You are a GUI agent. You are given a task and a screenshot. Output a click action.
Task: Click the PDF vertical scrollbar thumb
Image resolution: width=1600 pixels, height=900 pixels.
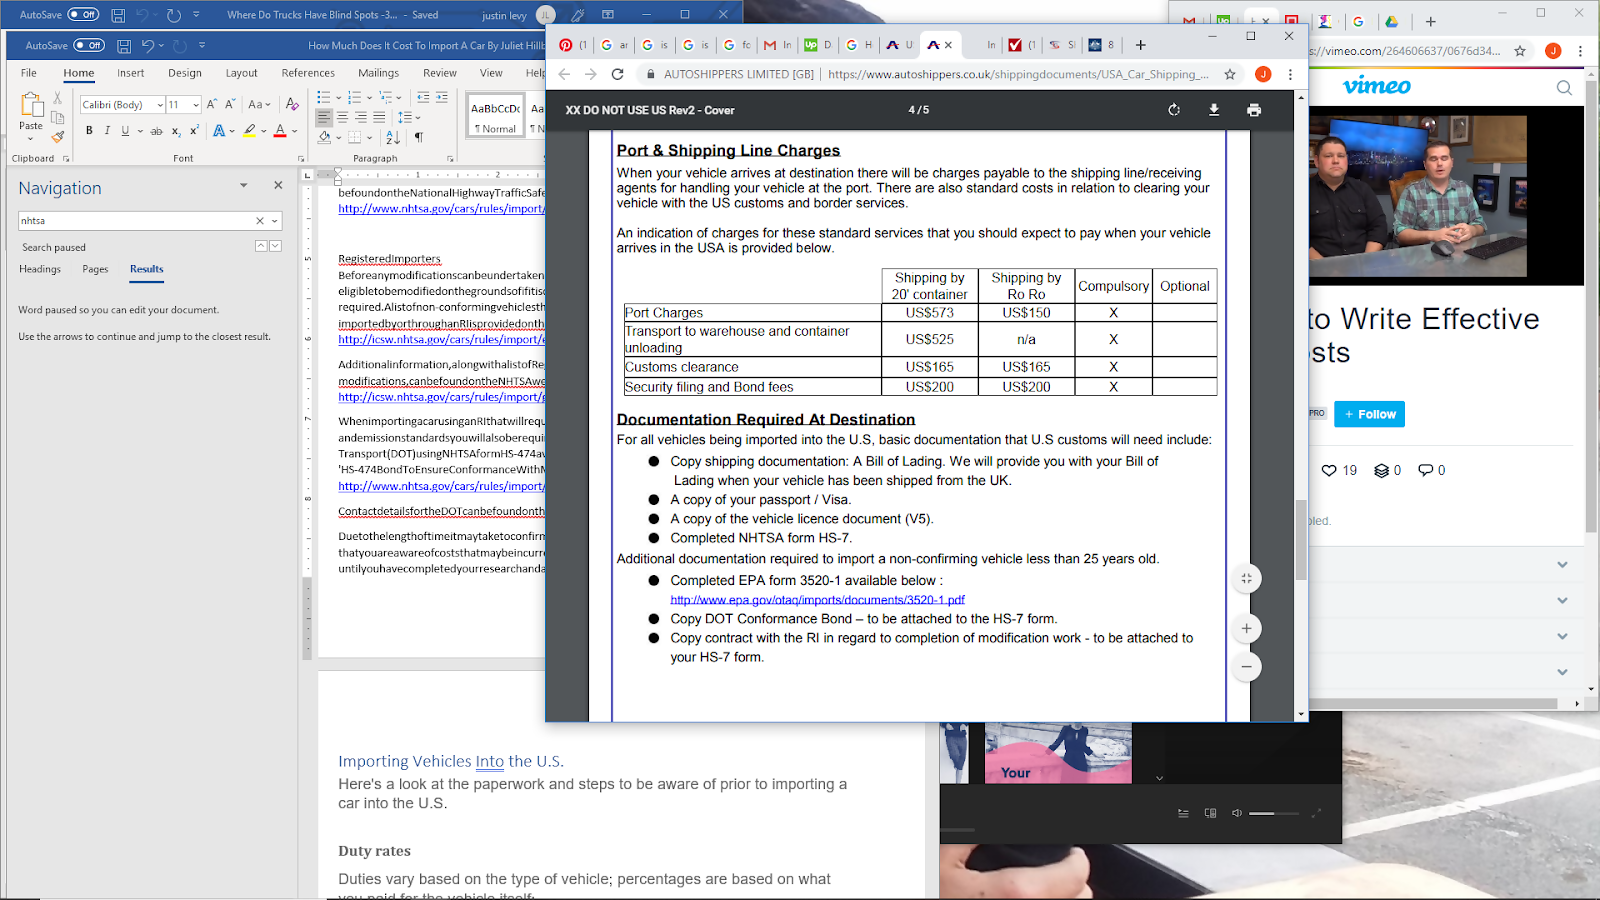1301,540
